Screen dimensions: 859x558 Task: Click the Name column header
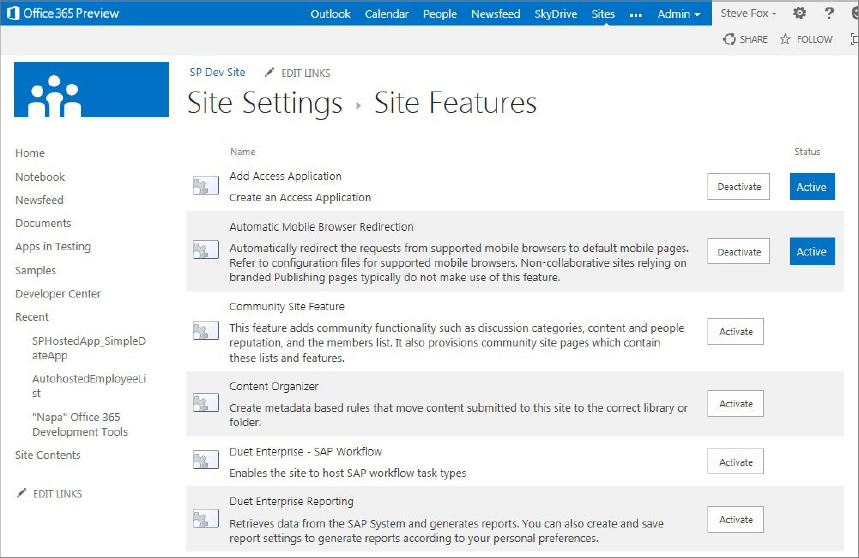click(x=243, y=152)
